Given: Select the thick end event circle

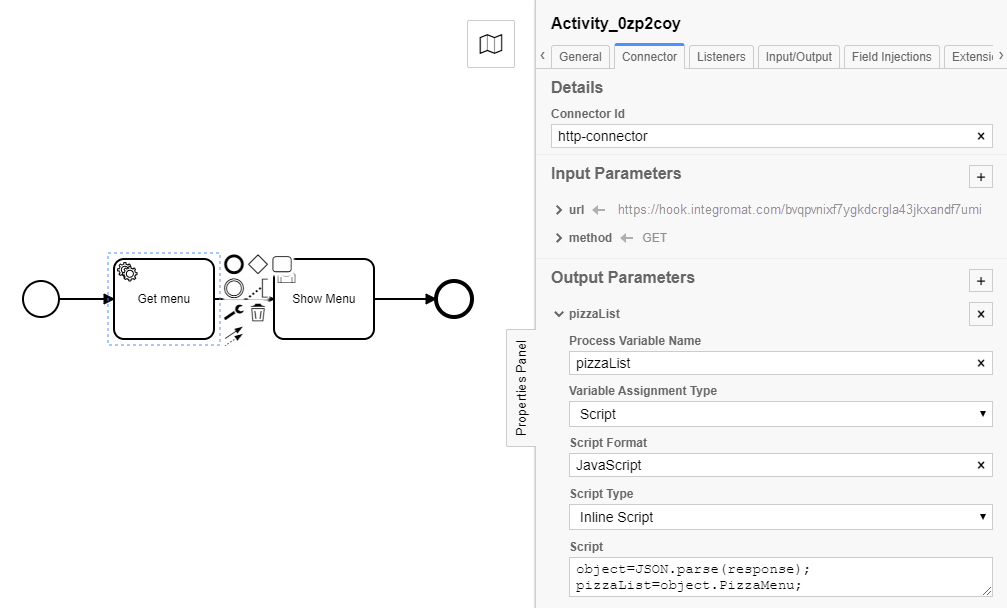Looking at the screenshot, I should (454, 299).
